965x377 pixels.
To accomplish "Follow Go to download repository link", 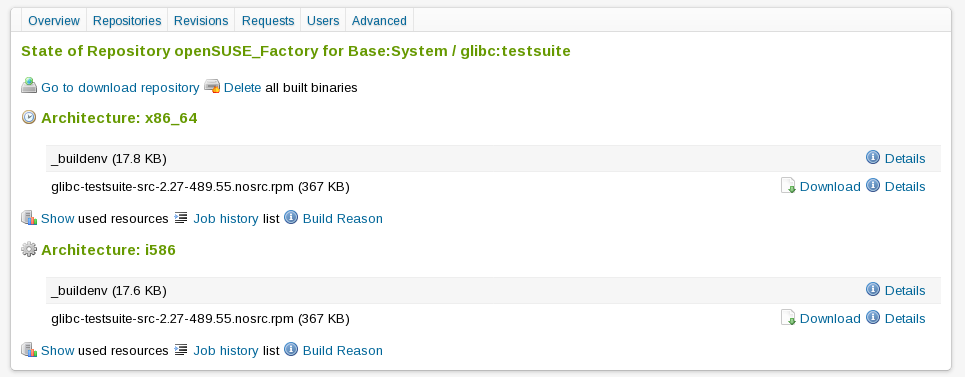I will (120, 87).
